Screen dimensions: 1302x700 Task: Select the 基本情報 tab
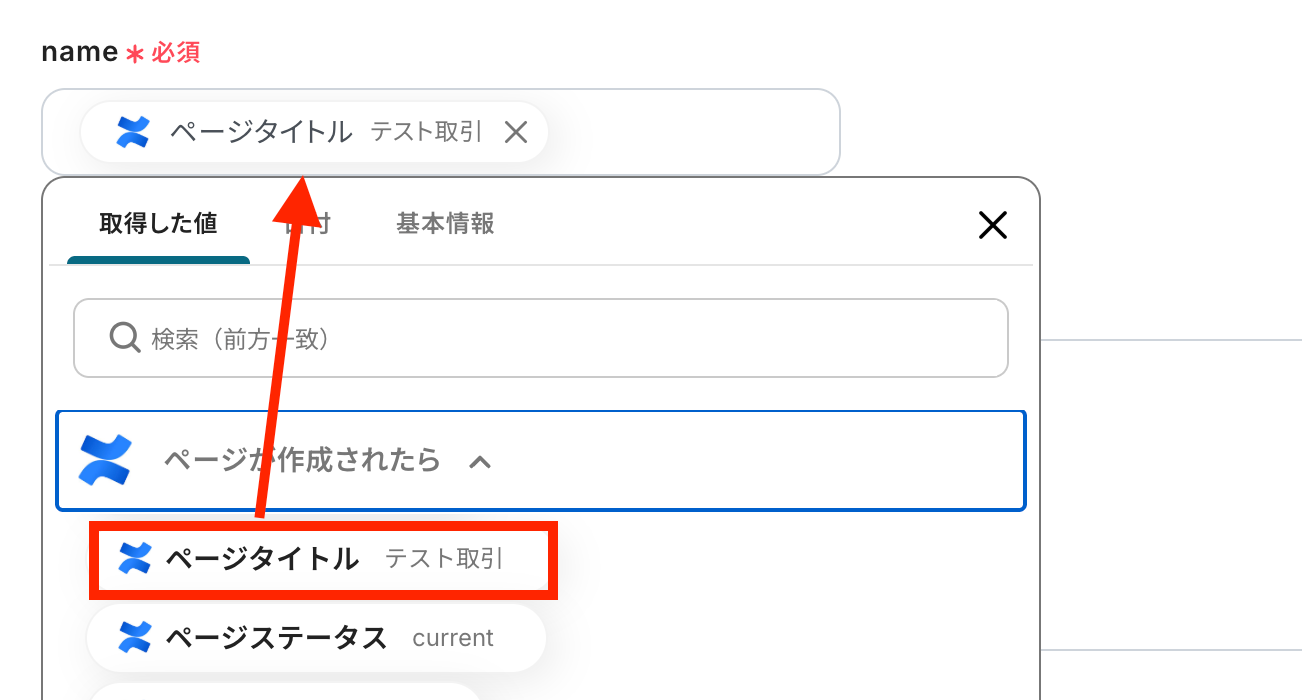click(x=445, y=224)
